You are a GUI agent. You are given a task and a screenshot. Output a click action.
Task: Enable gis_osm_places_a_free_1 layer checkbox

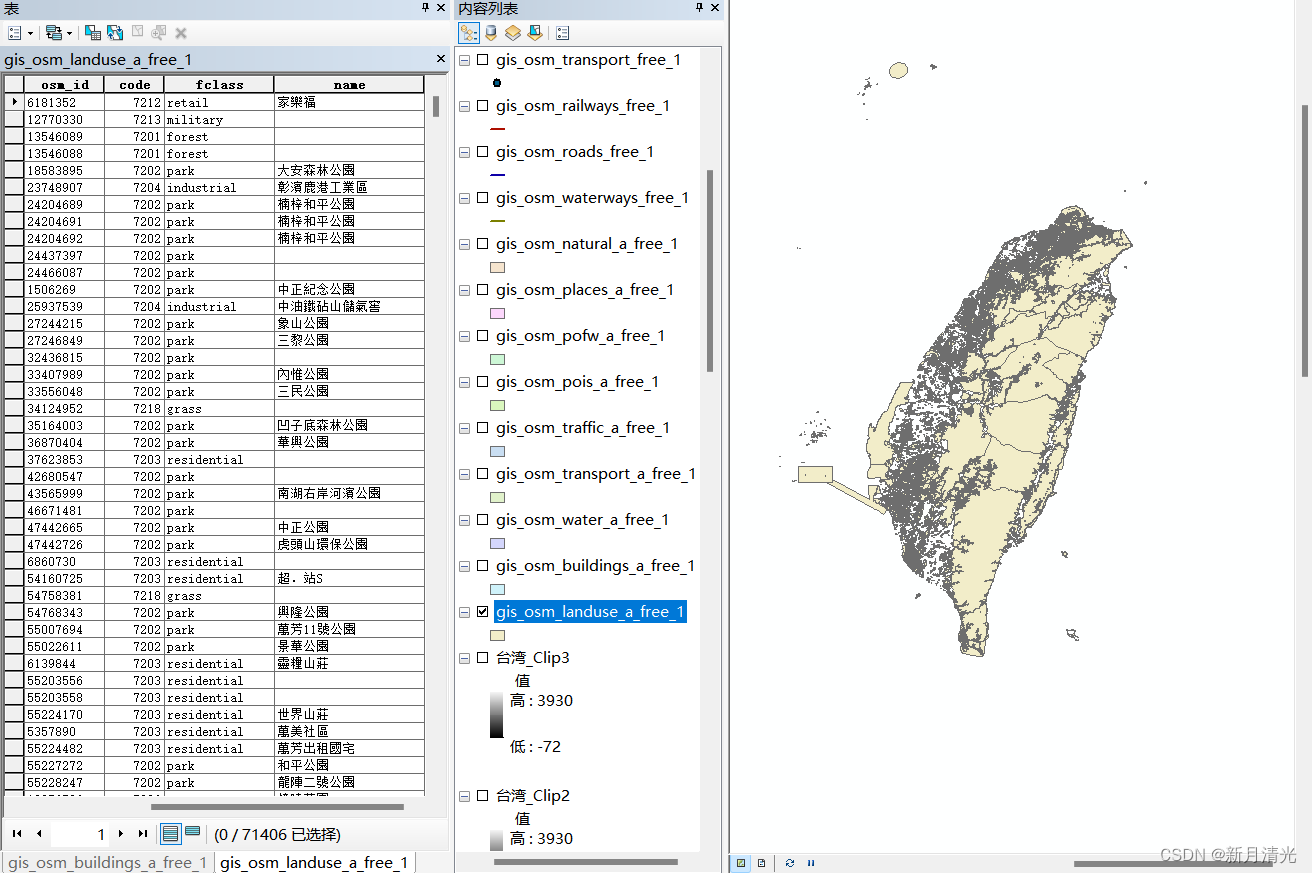(x=483, y=290)
